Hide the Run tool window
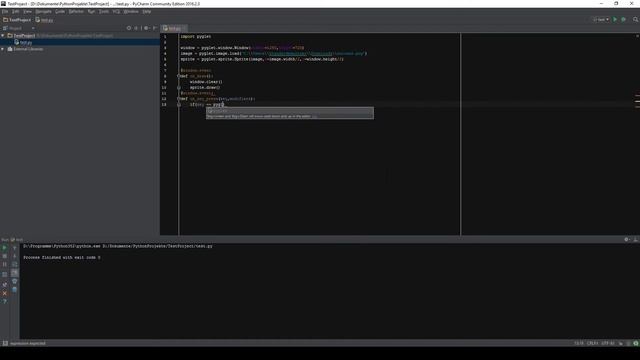Image resolution: width=640 pixels, height=360 pixels. pyautogui.click(x=636, y=240)
